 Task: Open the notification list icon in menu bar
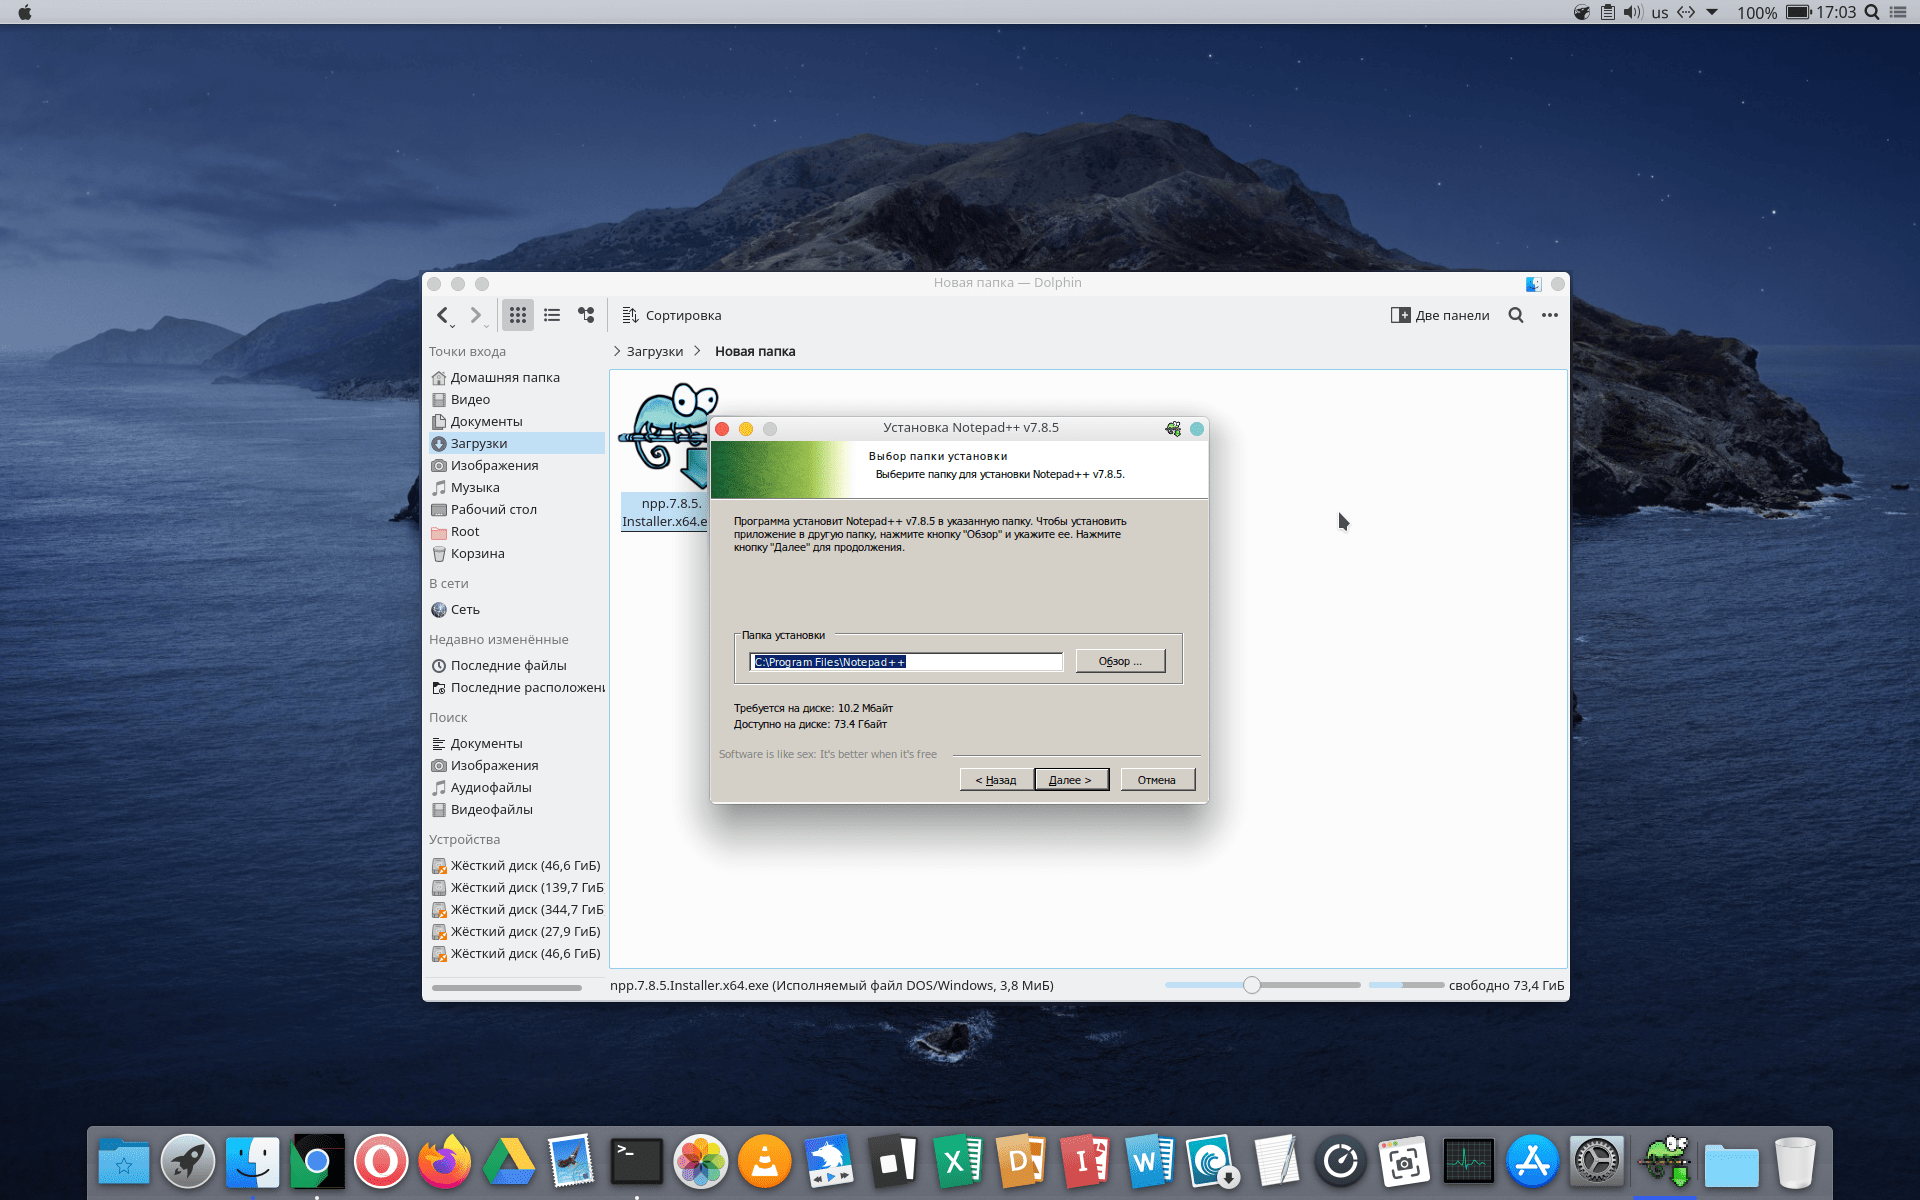click(1898, 12)
